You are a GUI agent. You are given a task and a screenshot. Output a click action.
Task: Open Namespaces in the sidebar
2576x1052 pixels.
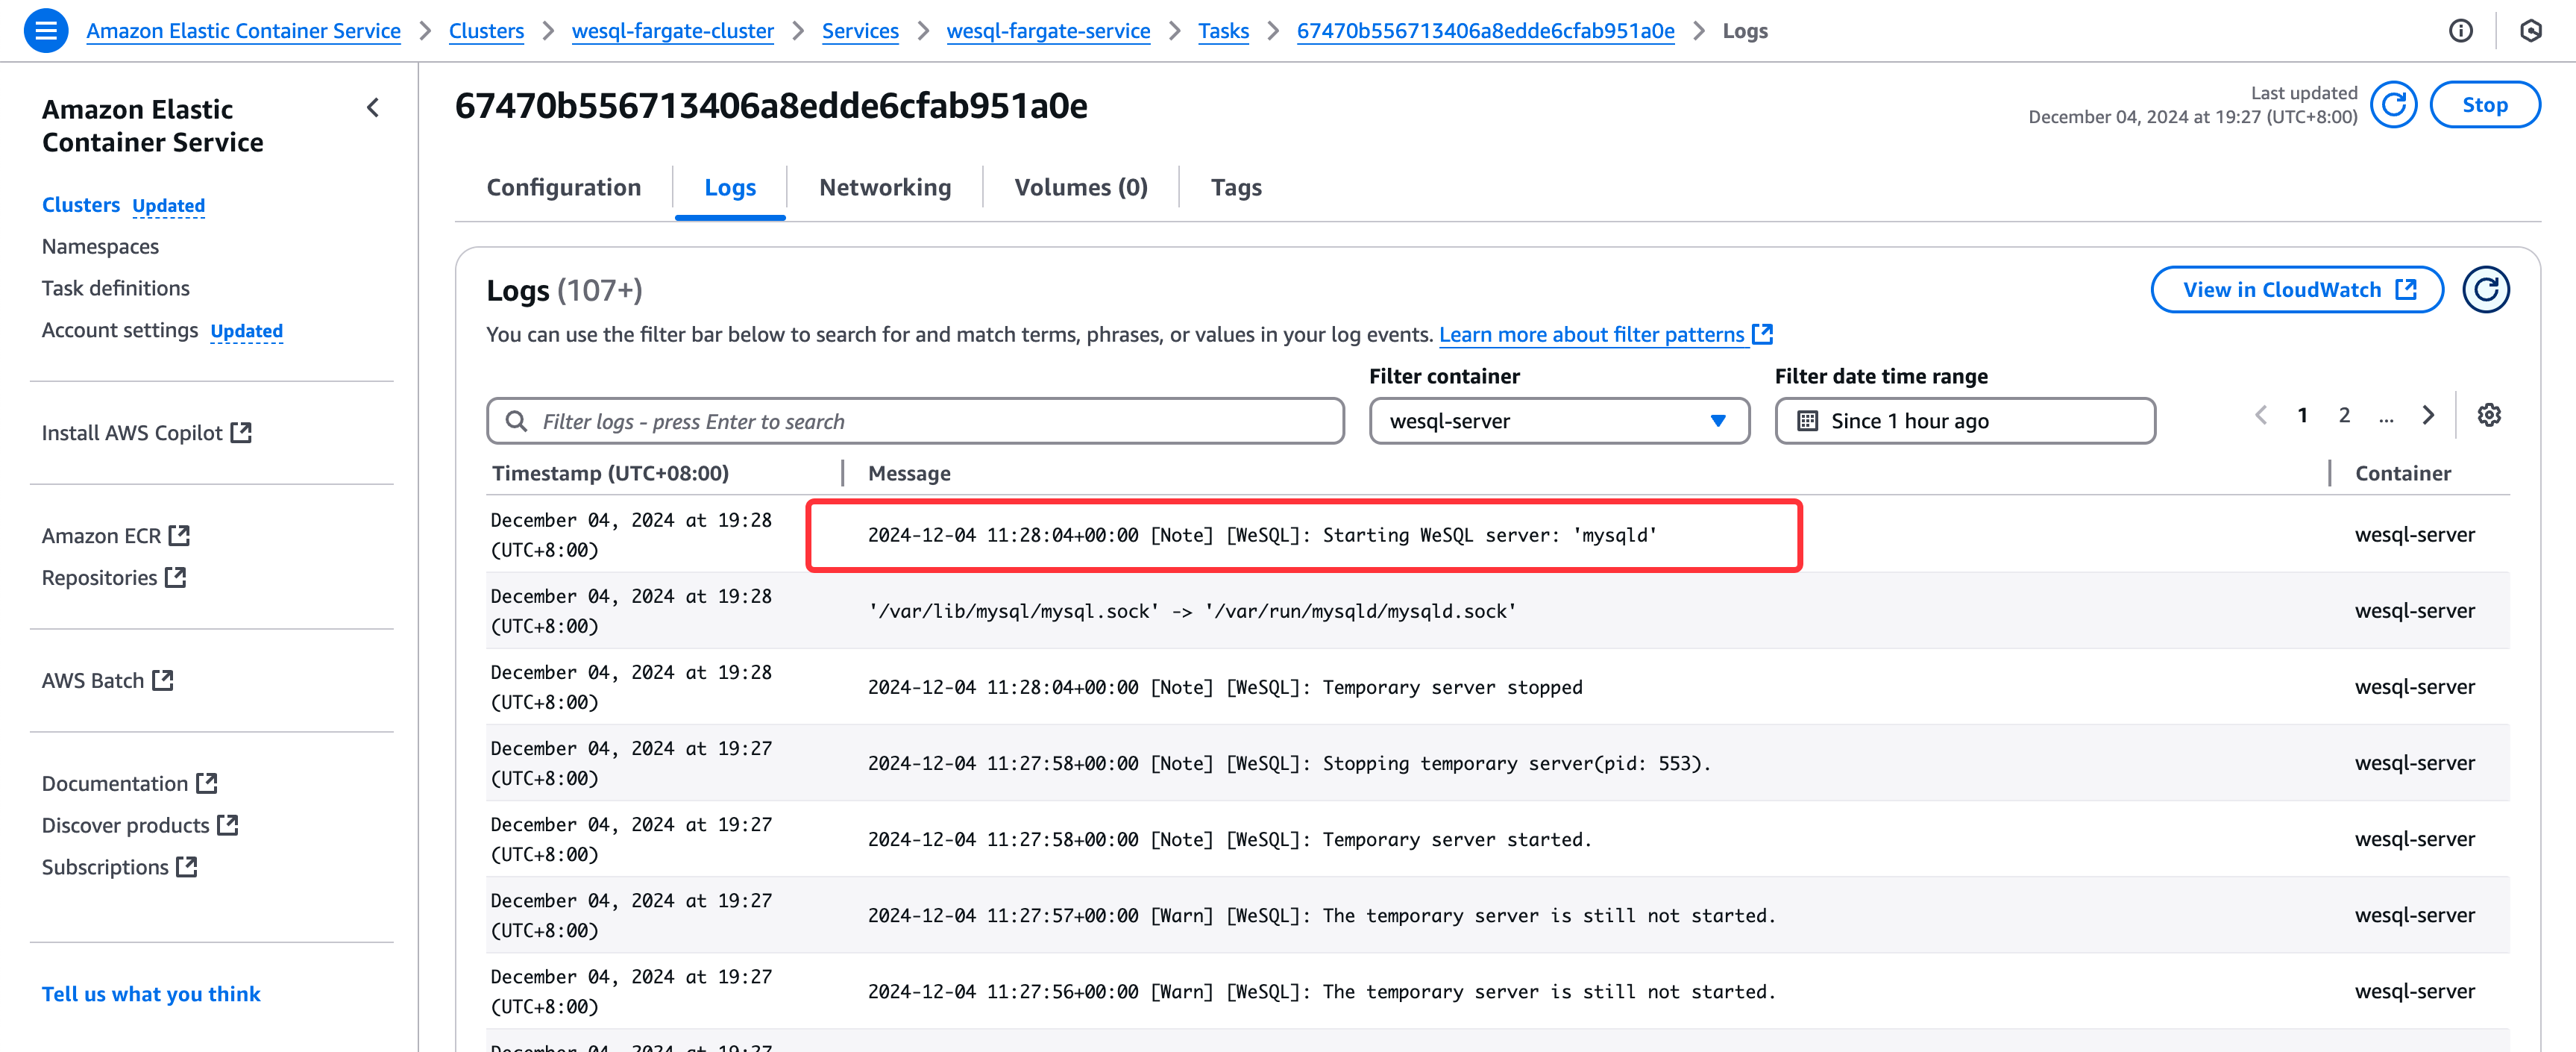point(100,247)
